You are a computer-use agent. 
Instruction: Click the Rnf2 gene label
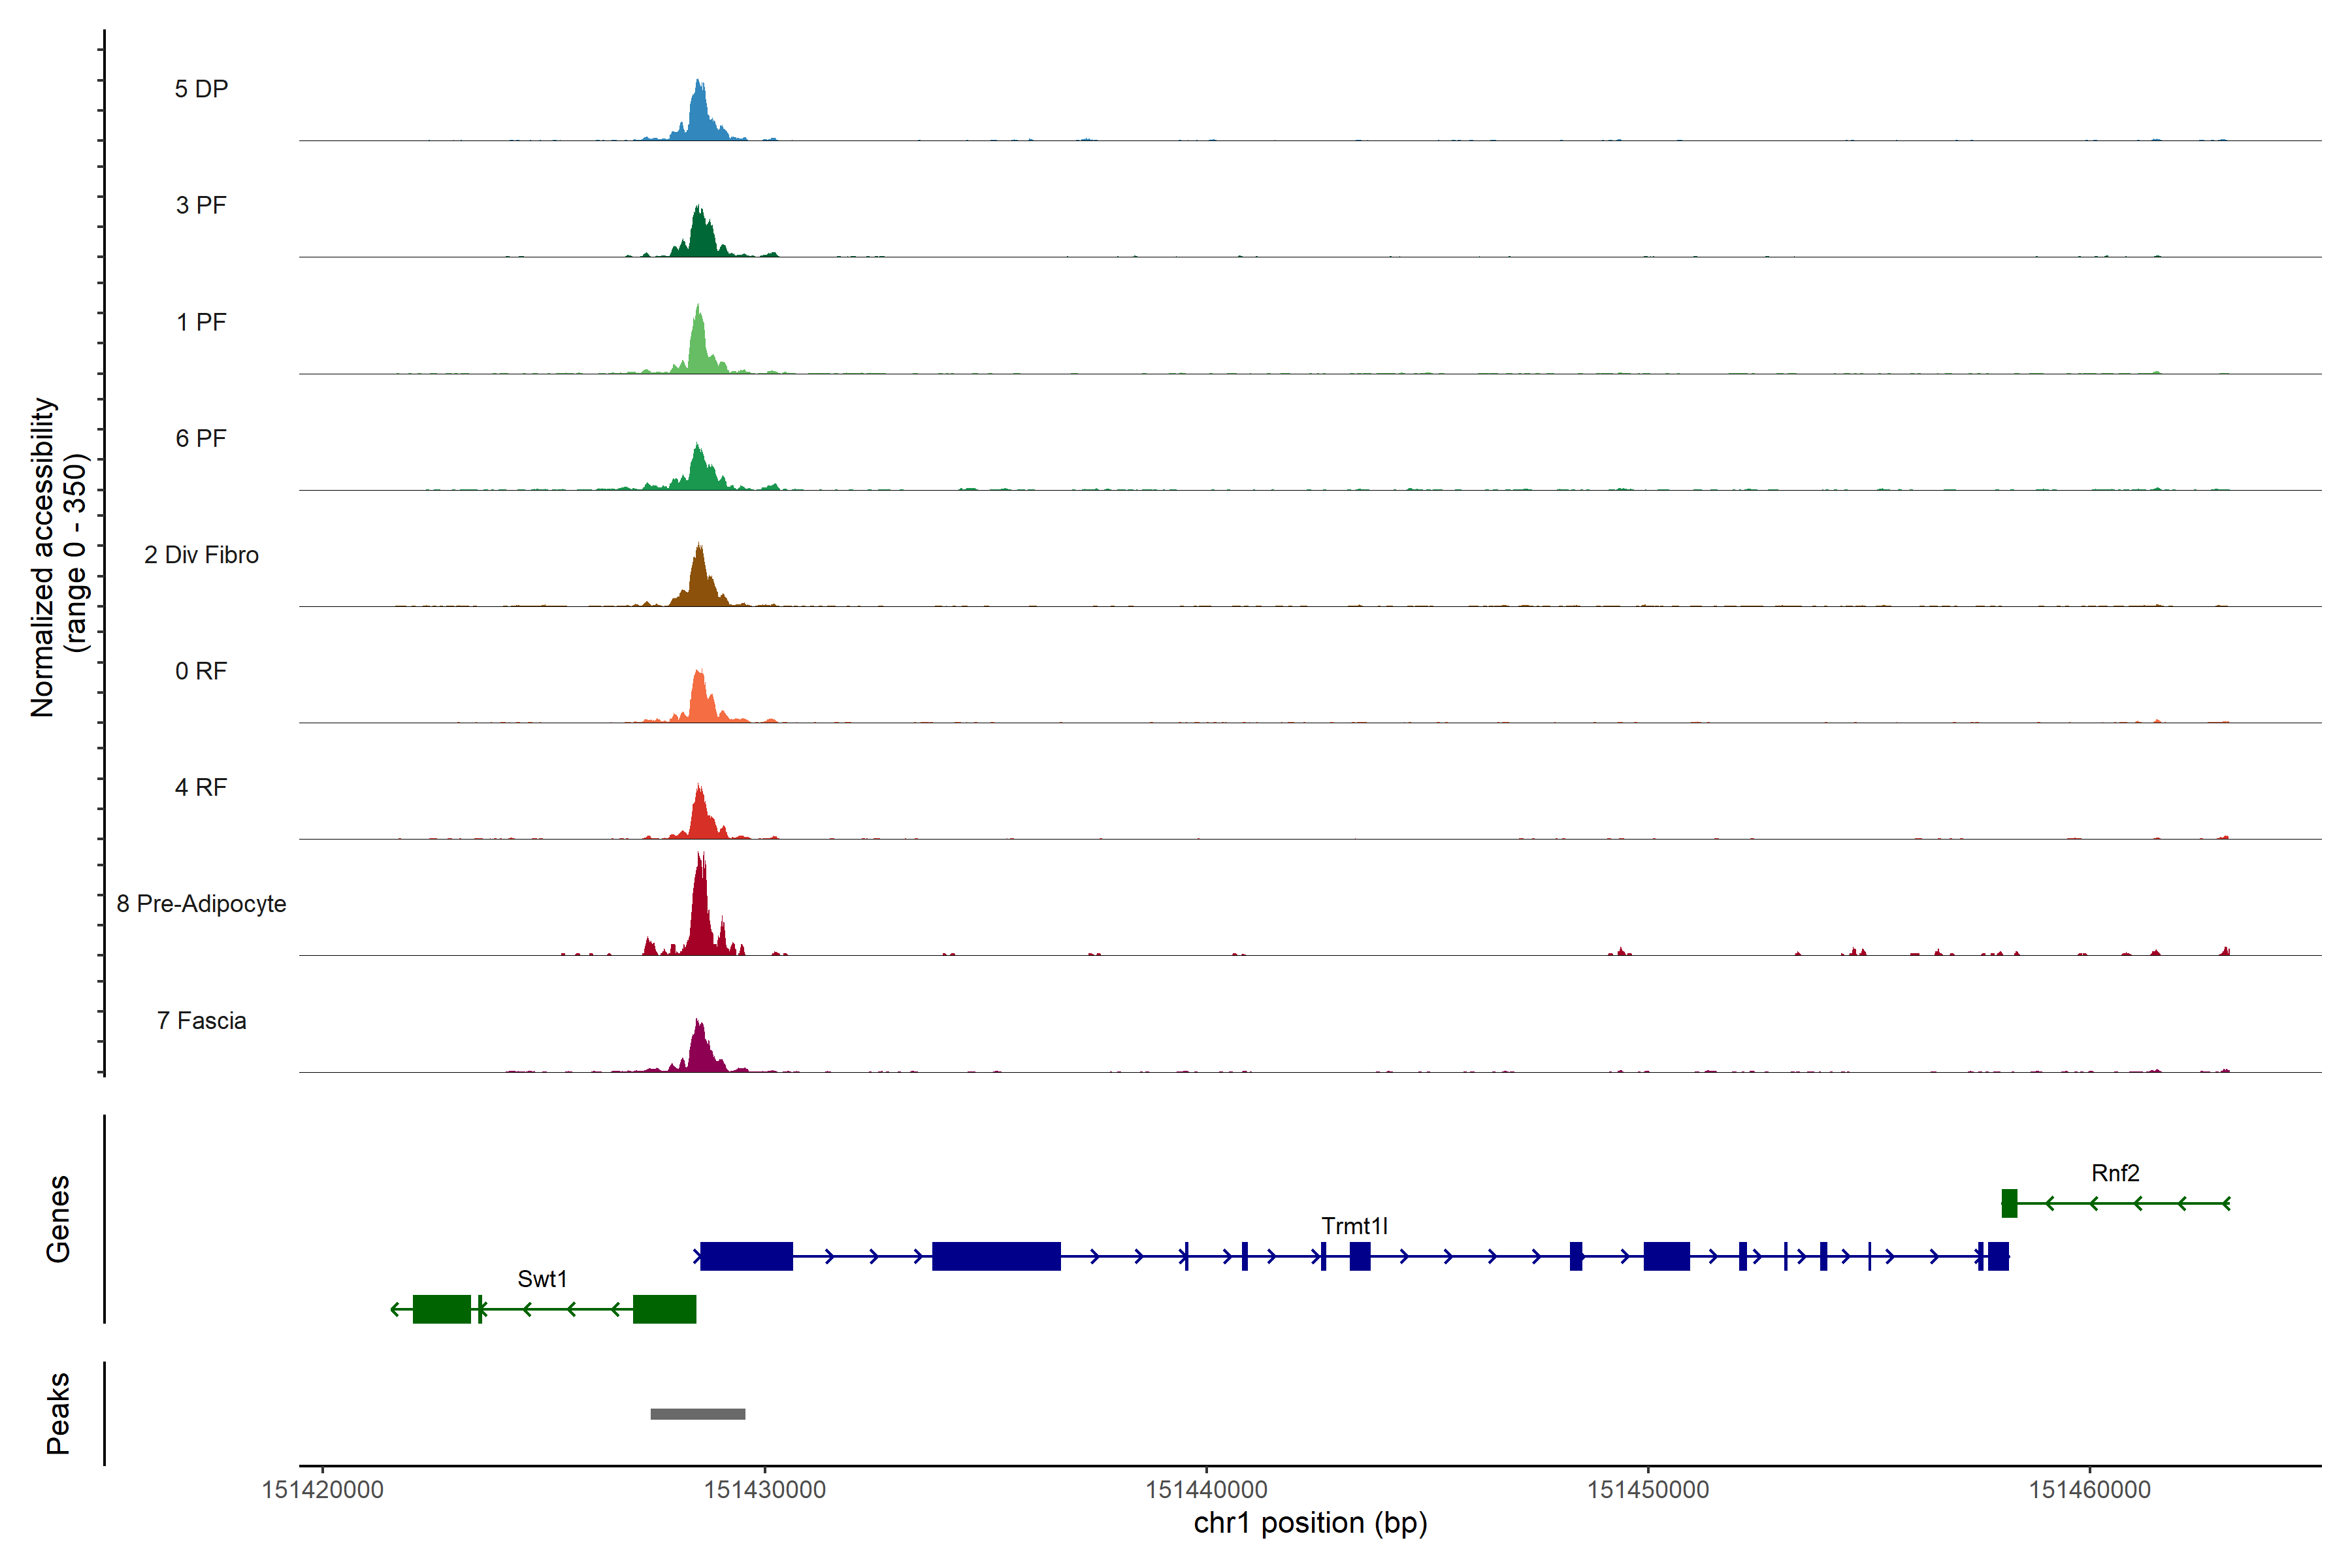pos(2115,1173)
